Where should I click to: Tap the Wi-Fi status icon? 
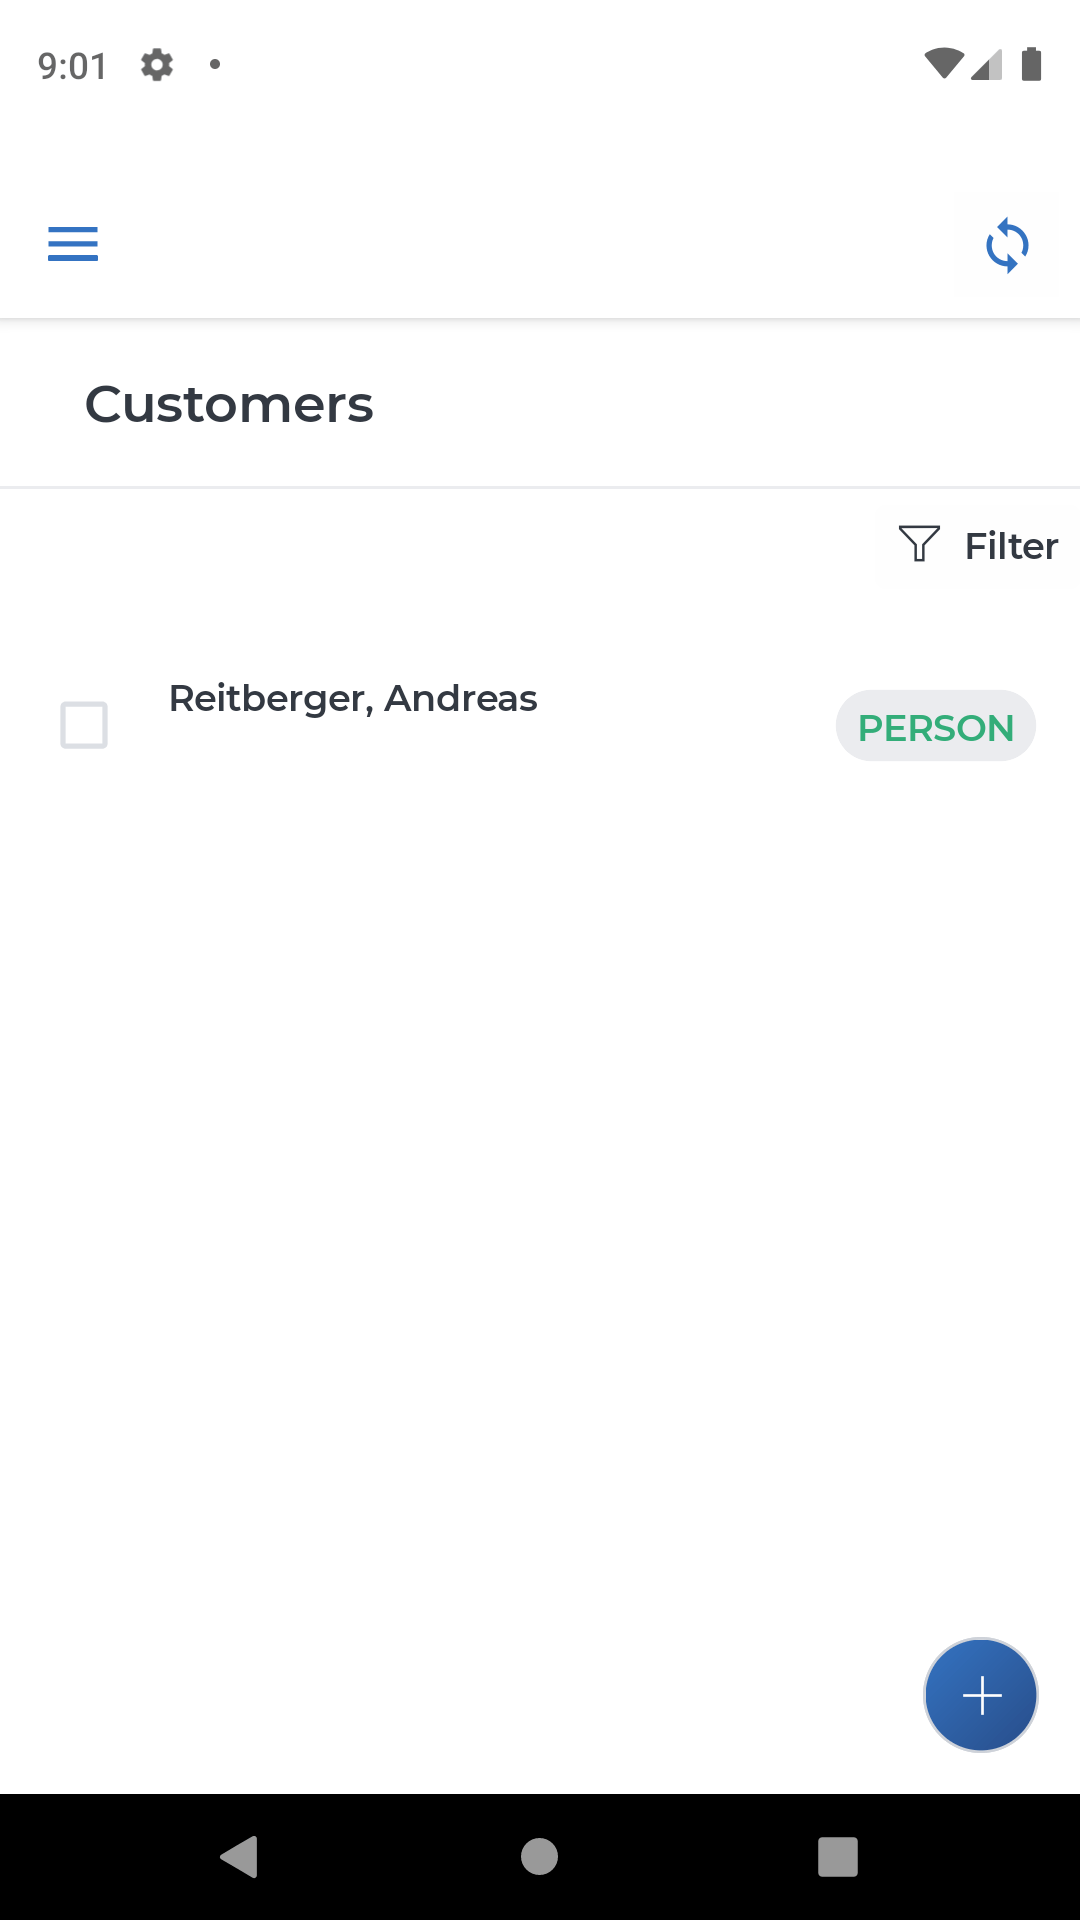pos(944,64)
